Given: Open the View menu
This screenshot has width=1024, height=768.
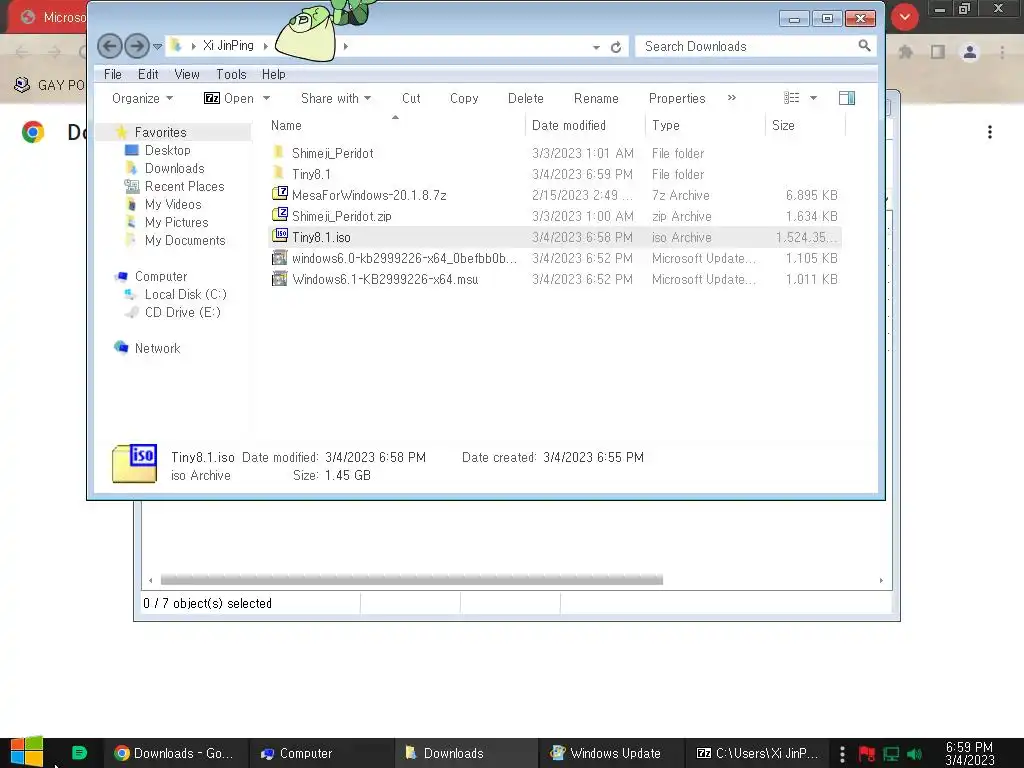Looking at the screenshot, I should pyautogui.click(x=187, y=74).
